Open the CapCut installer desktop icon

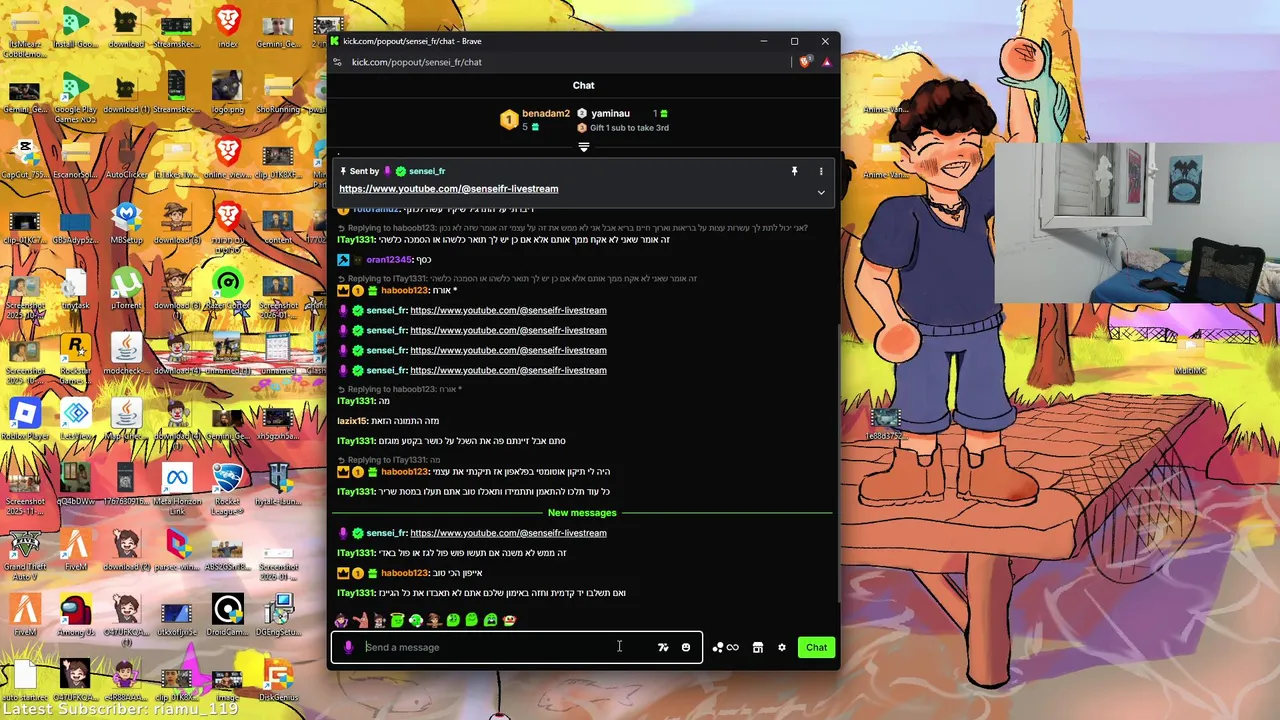coord(25,159)
